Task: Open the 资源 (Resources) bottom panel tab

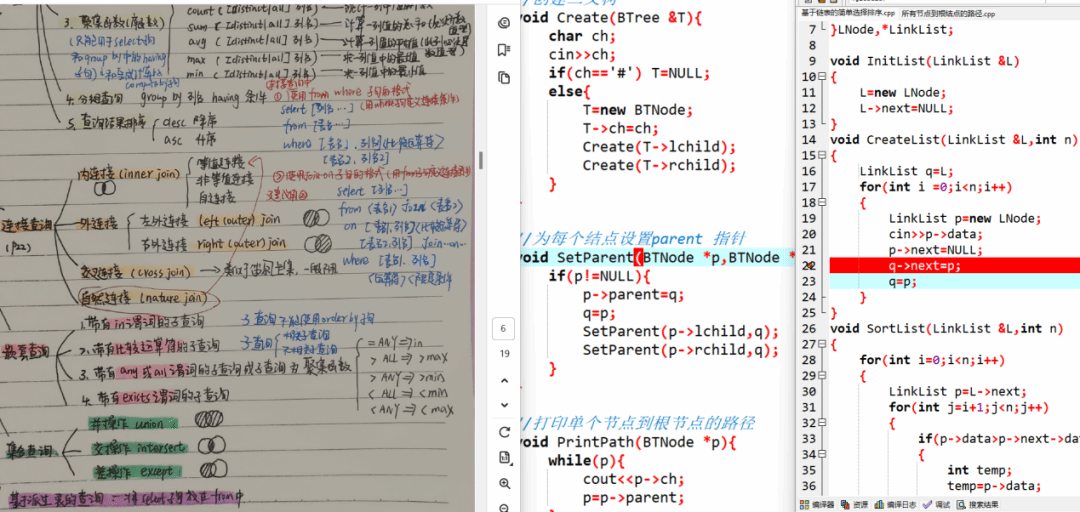Action: pos(855,504)
